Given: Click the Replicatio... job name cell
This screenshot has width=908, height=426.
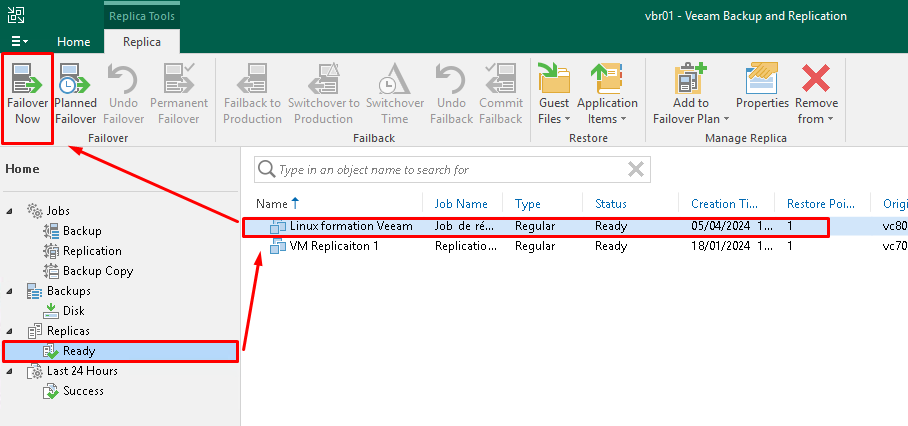Looking at the screenshot, I should pos(466,246).
